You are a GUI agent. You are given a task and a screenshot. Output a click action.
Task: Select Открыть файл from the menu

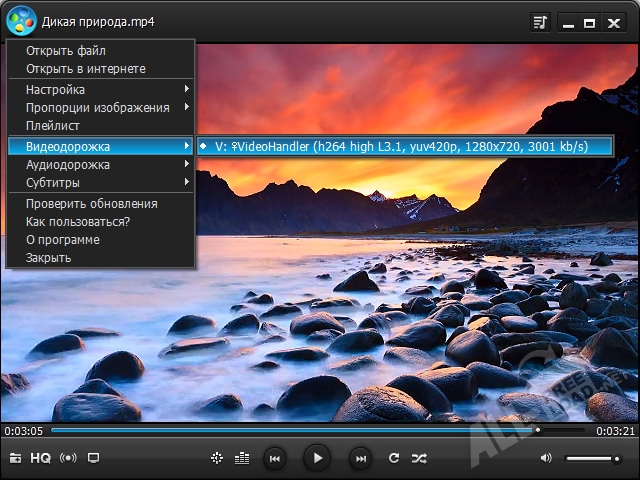pyautogui.click(x=66, y=51)
